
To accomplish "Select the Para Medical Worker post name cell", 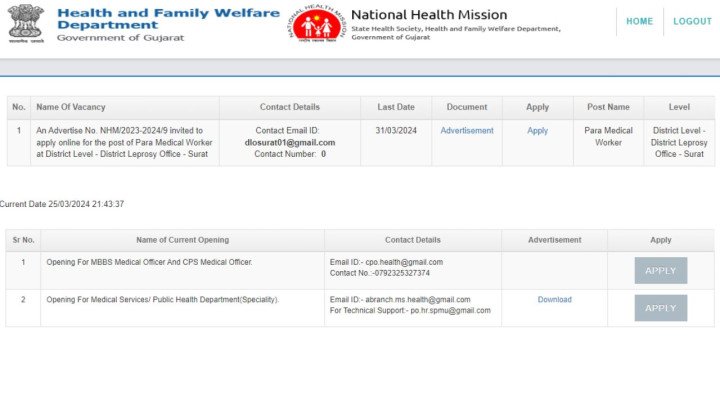I will pyautogui.click(x=608, y=137).
